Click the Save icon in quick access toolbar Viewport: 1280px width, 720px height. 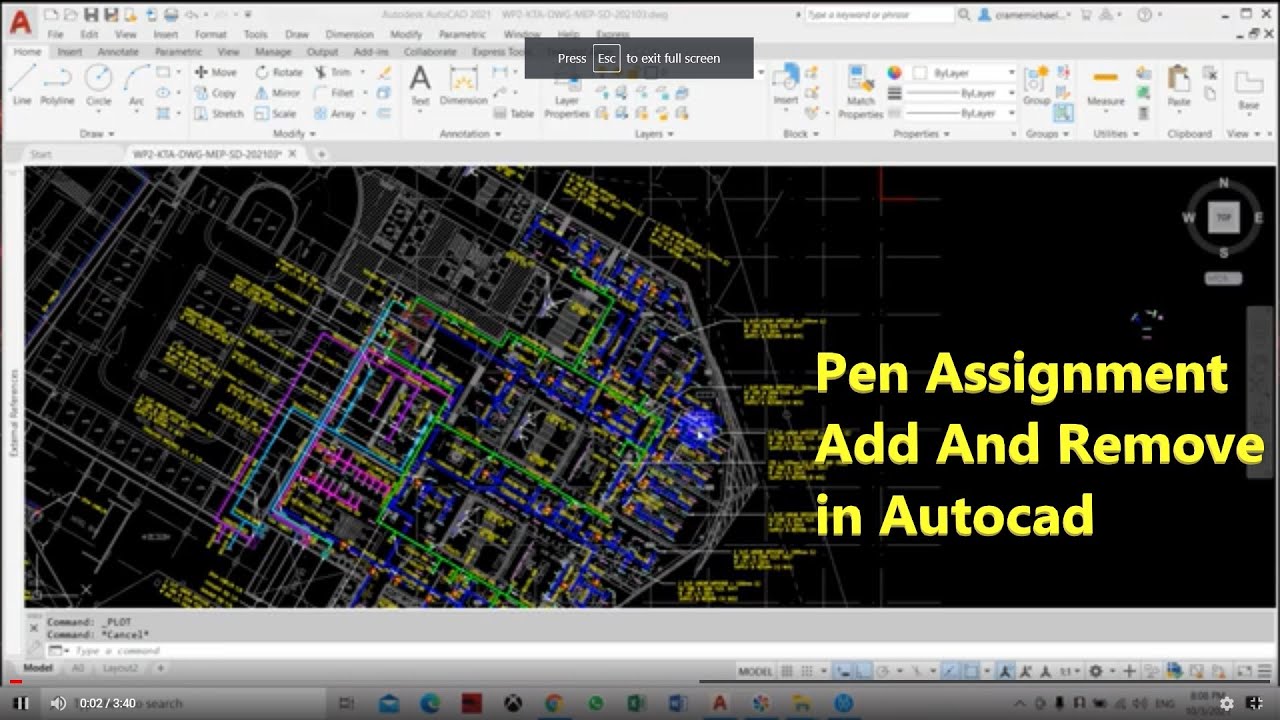(91, 15)
